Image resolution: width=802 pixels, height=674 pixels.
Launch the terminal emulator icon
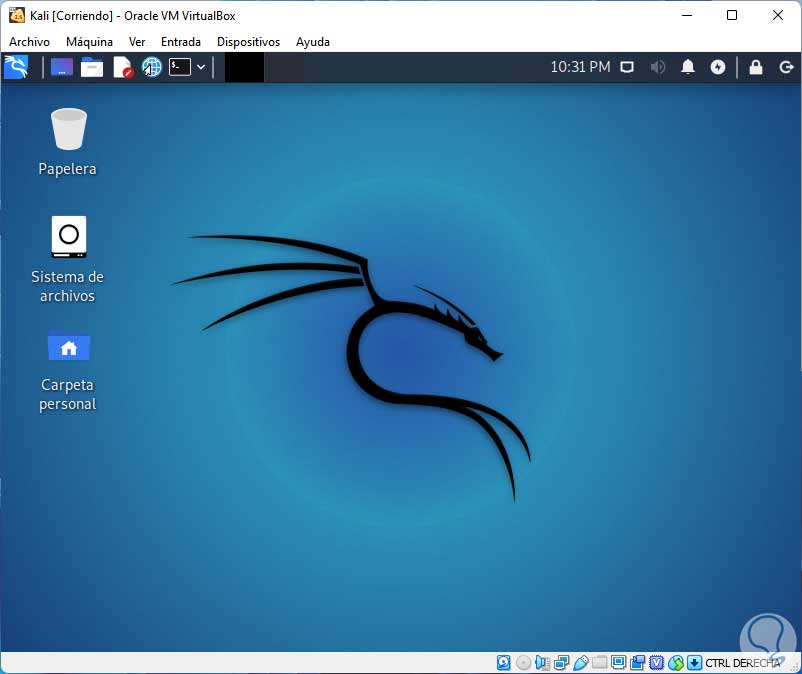click(x=180, y=67)
